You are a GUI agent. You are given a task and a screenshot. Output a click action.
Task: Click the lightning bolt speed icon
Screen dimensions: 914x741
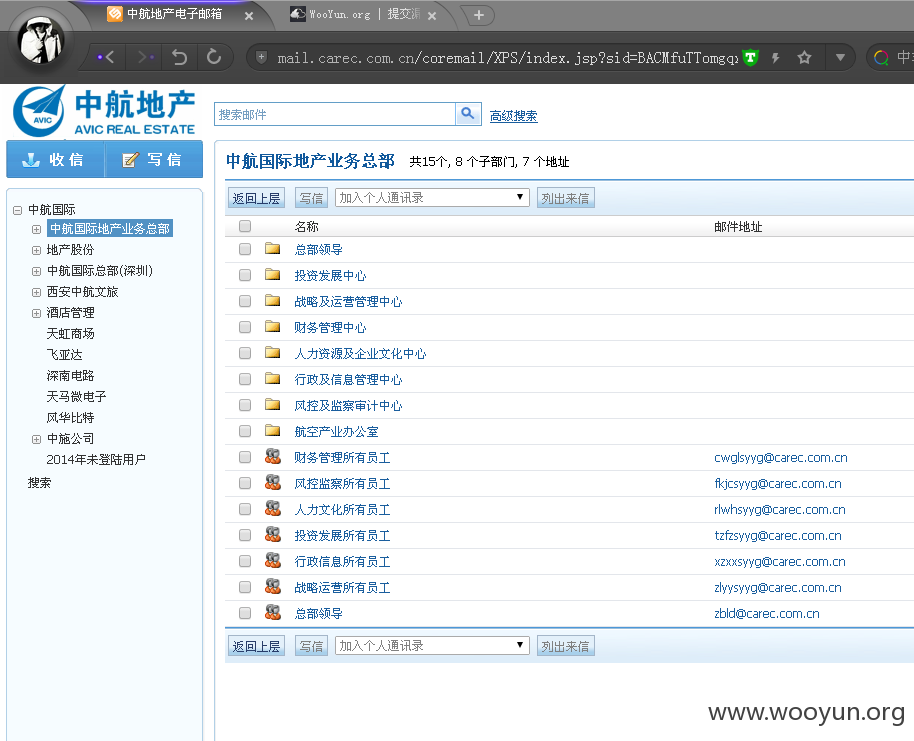[x=776, y=57]
